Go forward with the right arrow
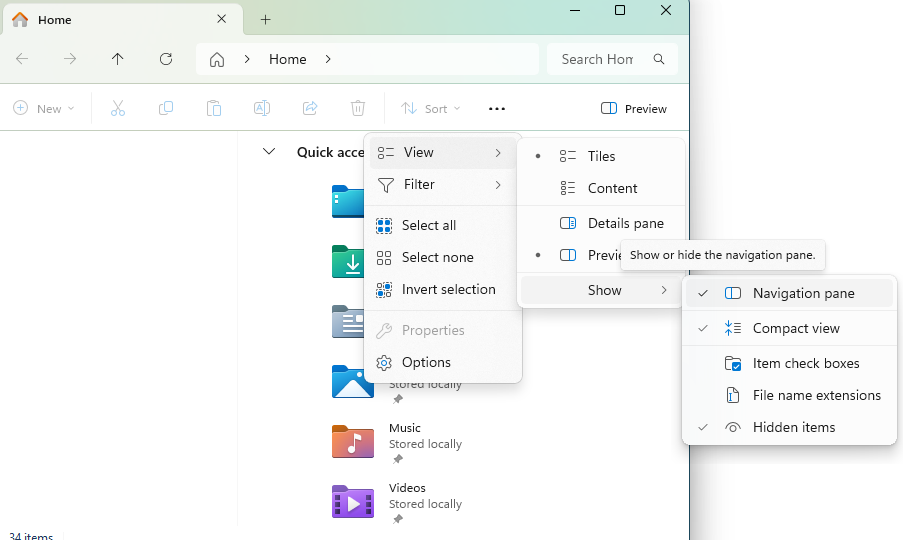 pos(70,59)
